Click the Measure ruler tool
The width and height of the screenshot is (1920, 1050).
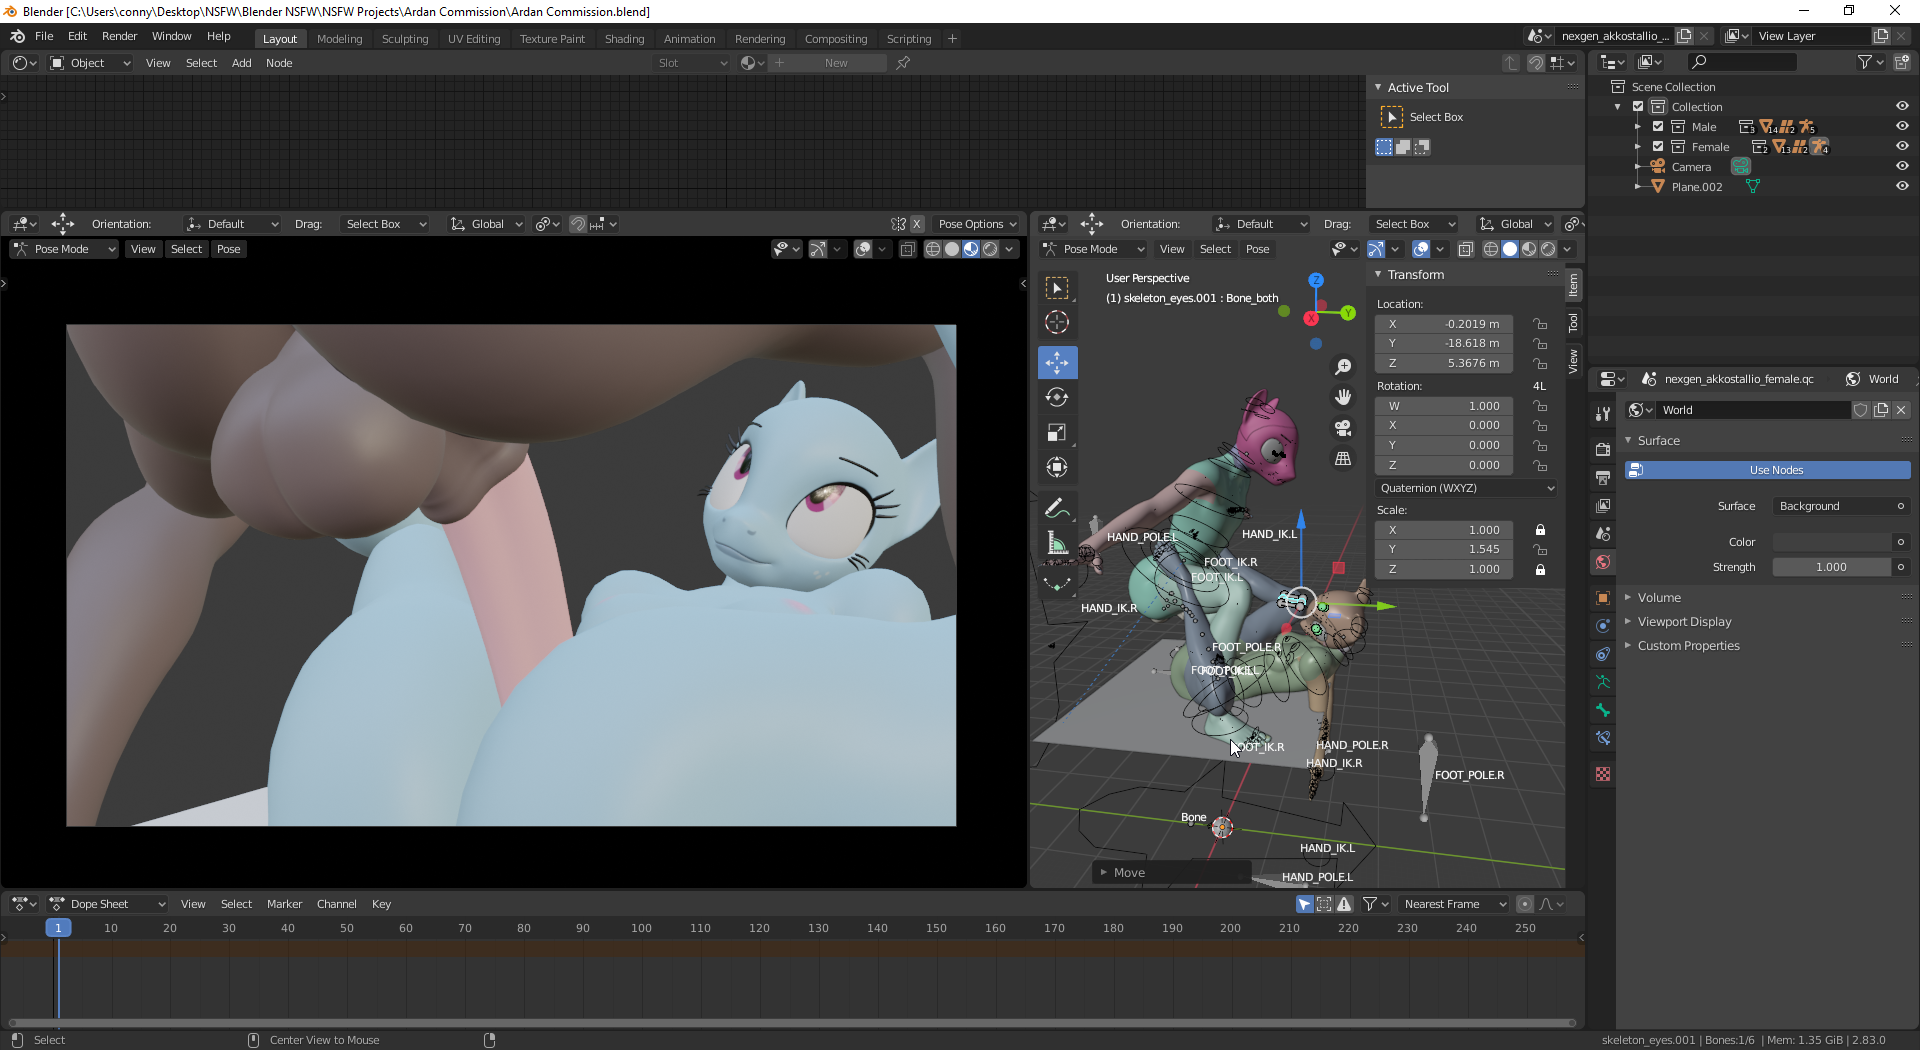[x=1057, y=544]
